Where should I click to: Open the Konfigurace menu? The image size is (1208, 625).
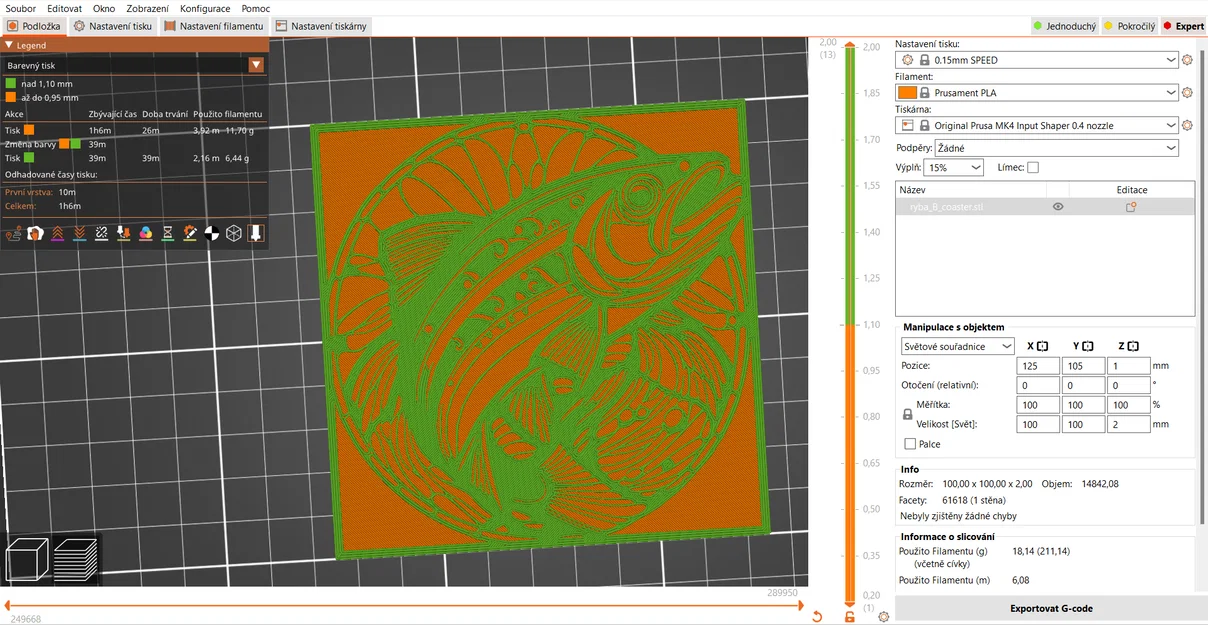pos(205,8)
